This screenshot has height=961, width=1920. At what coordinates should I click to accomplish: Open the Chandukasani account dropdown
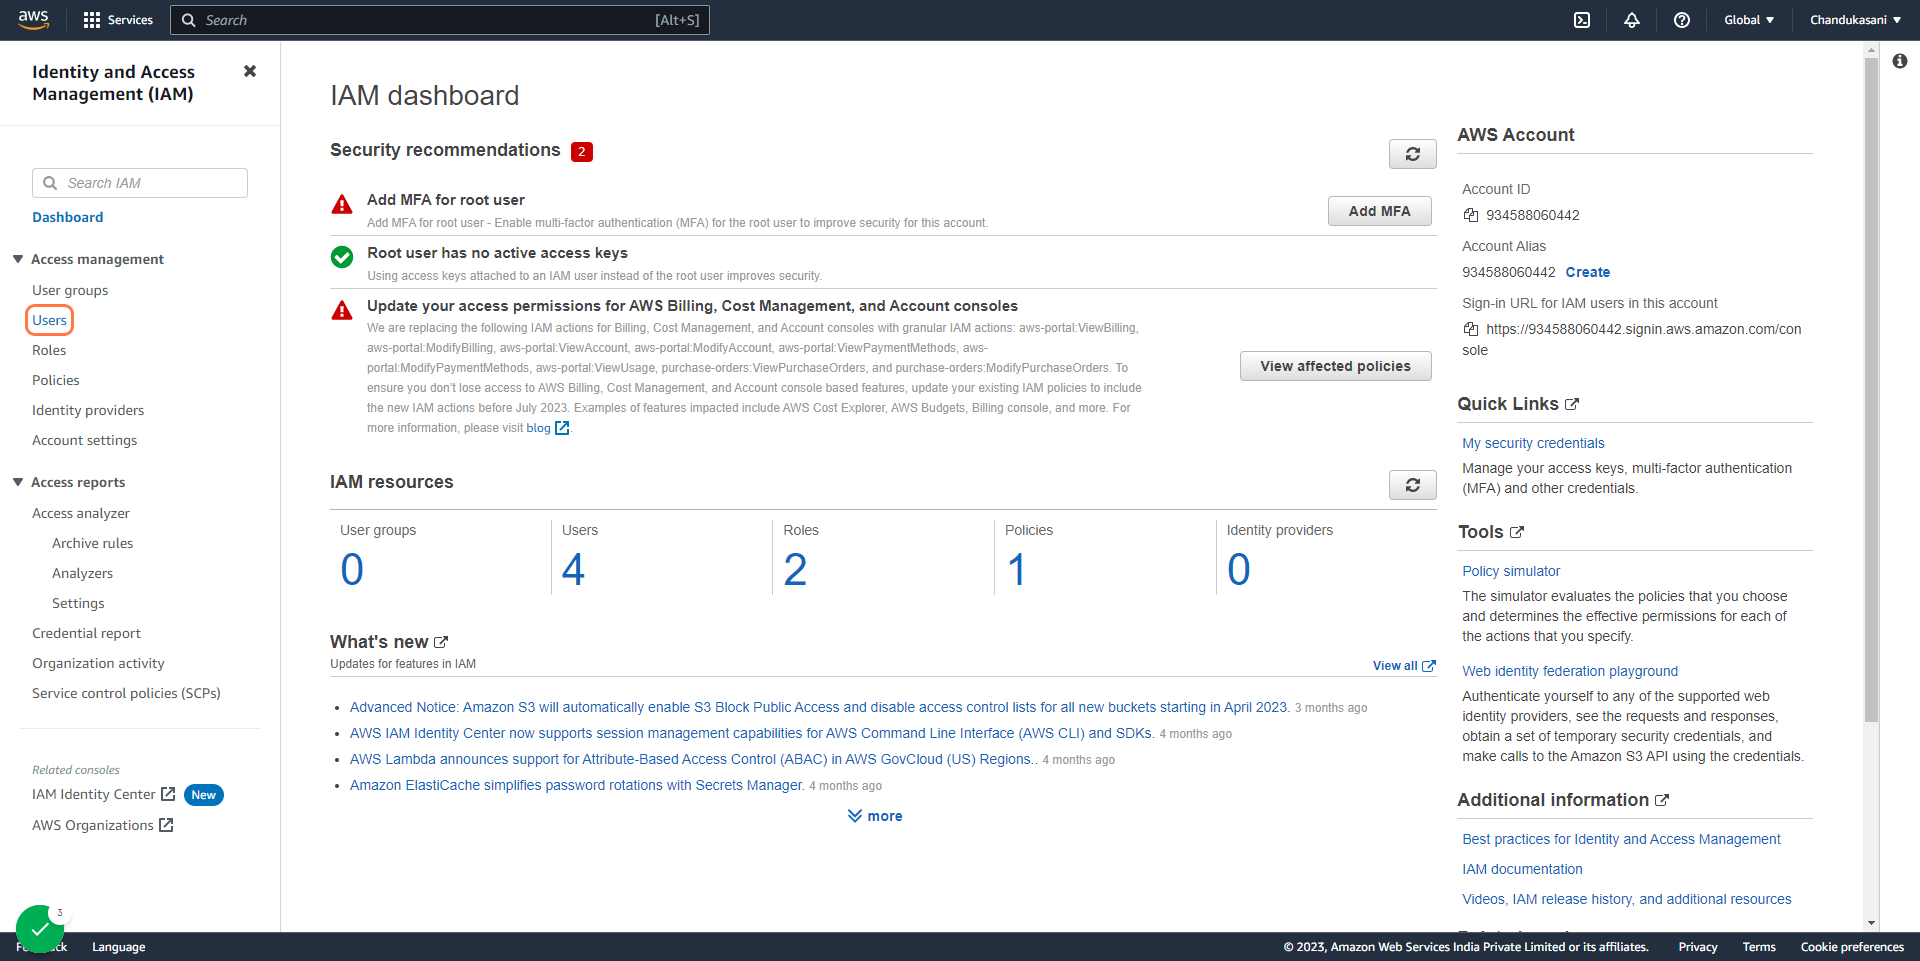pos(1855,20)
